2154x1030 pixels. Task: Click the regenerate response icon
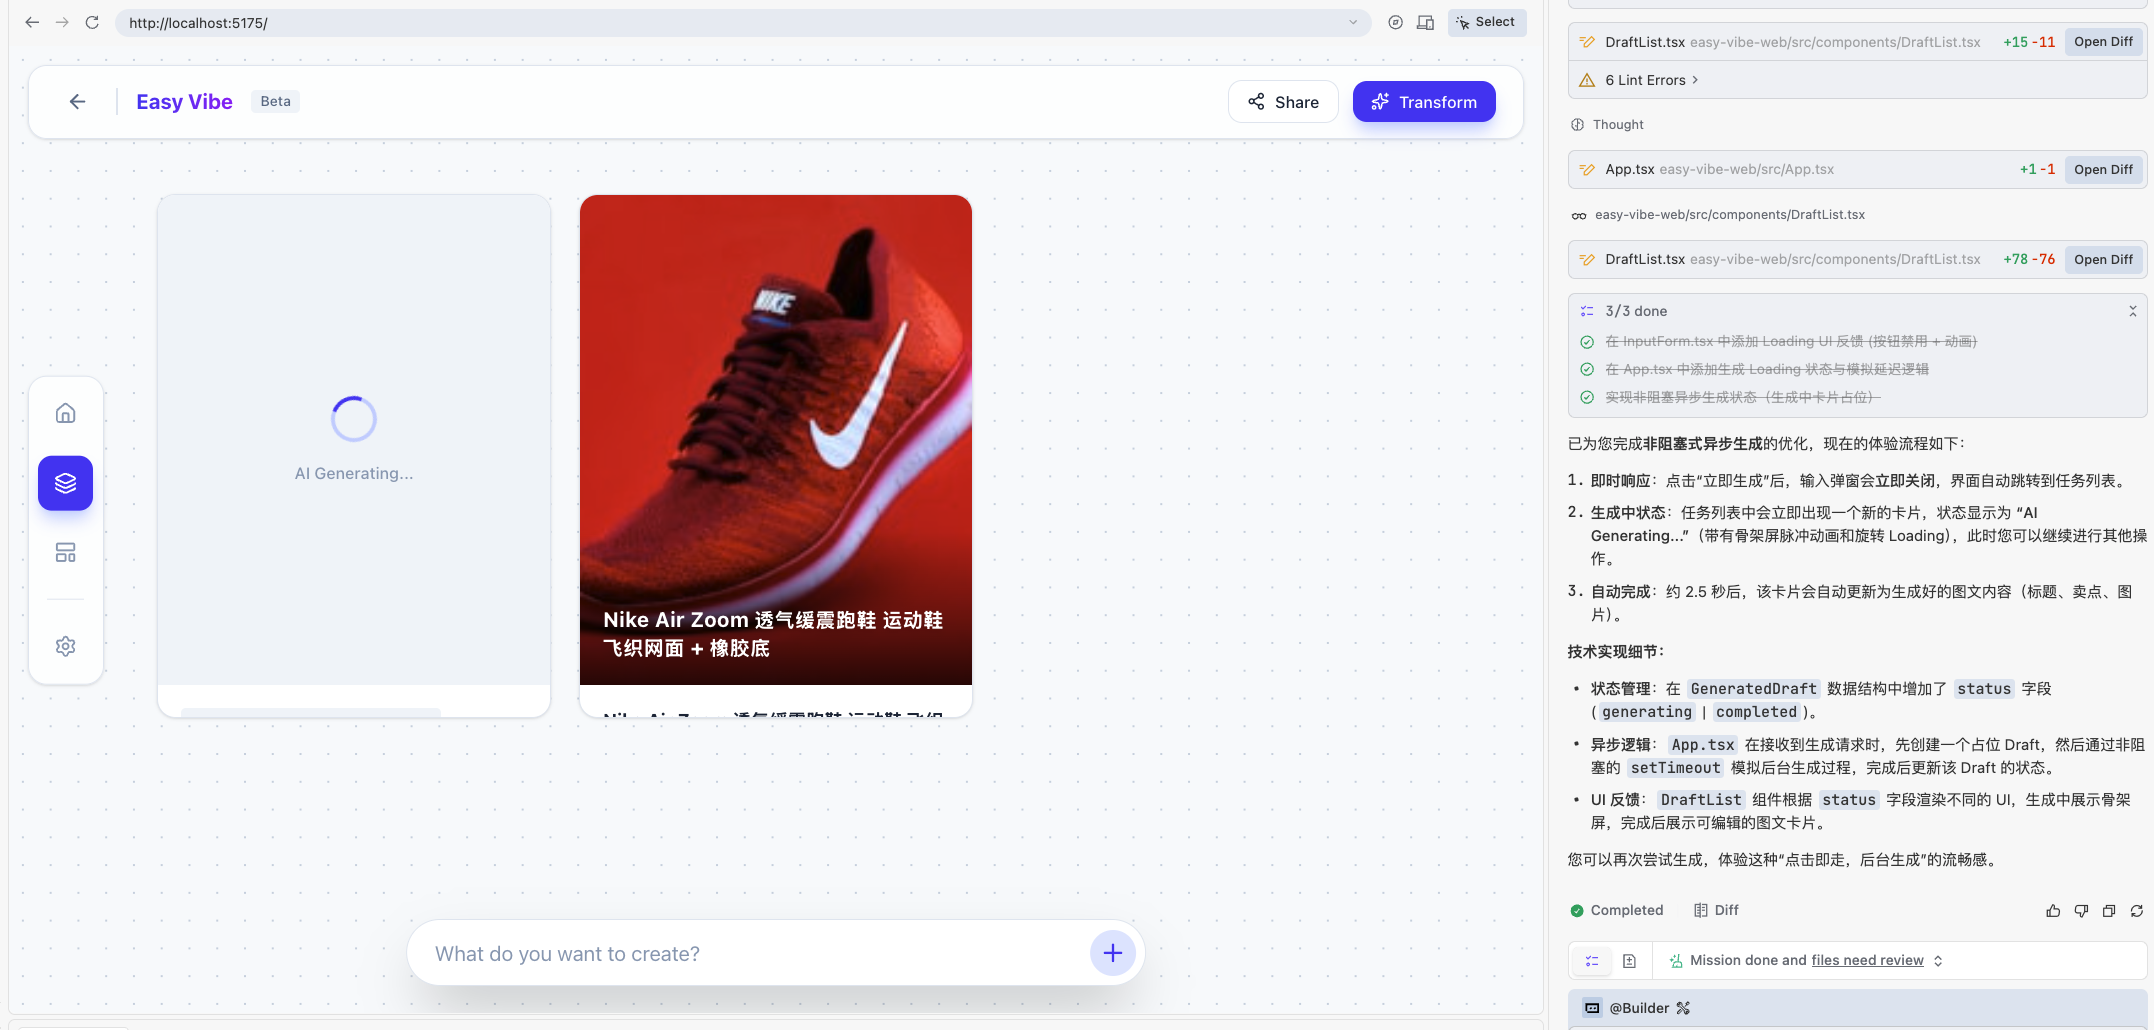pyautogui.click(x=2137, y=911)
